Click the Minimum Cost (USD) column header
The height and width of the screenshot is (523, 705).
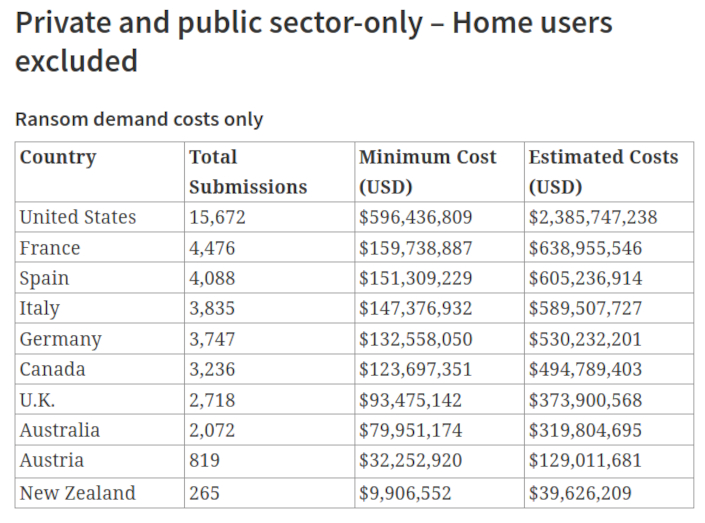pos(427,172)
